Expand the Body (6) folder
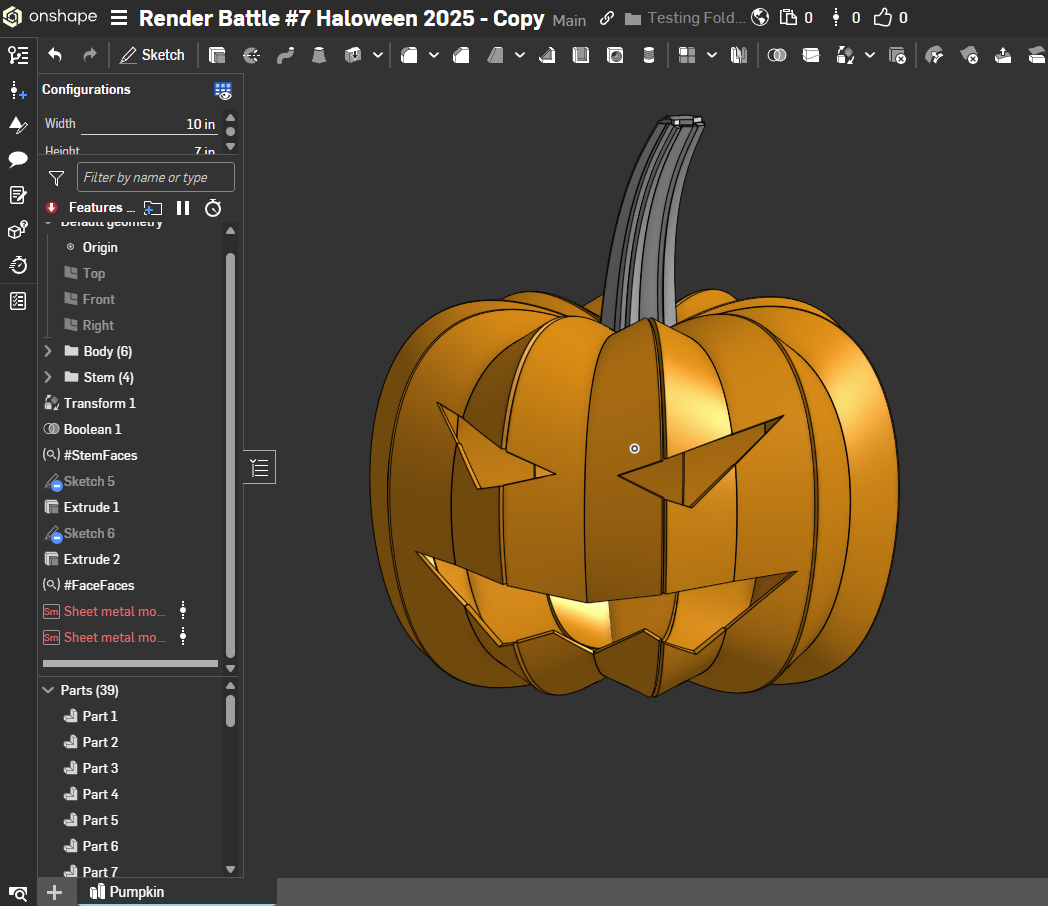Screen dimensions: 1048x906 [x=48, y=351]
